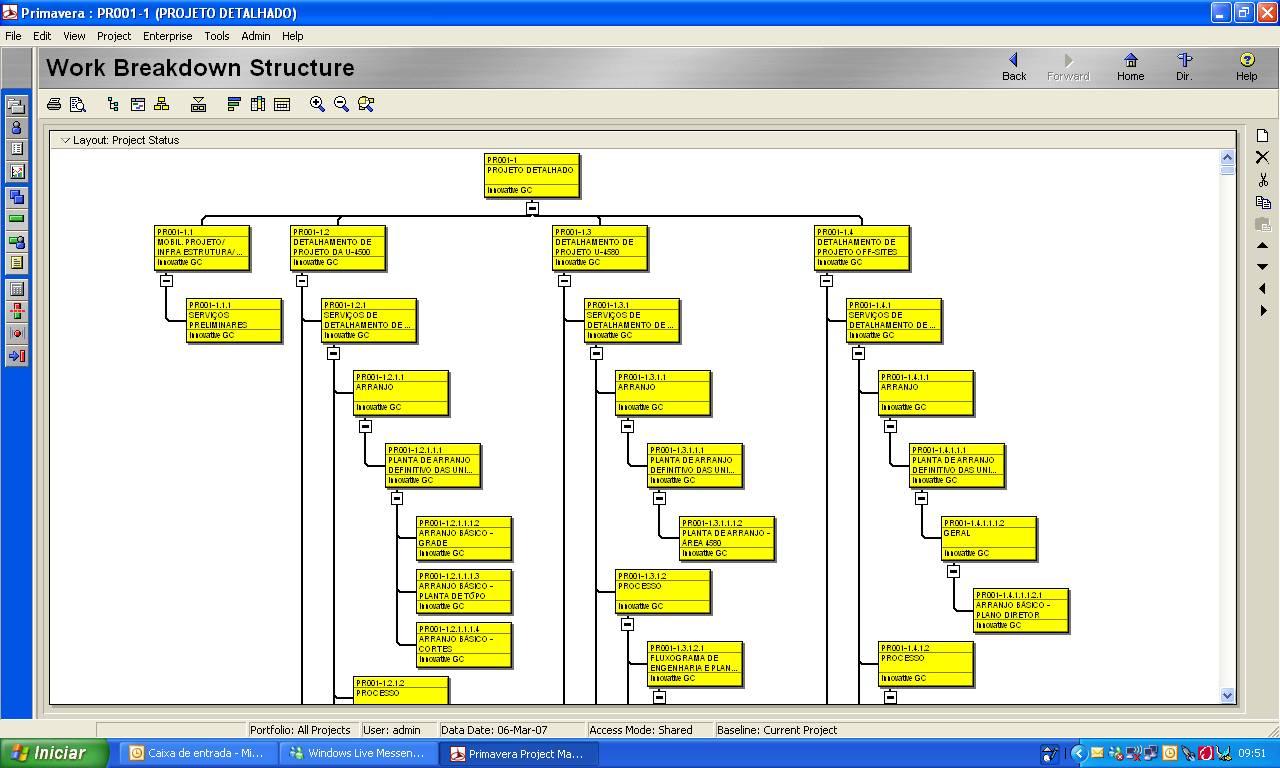Click the Back navigation button
Image resolution: width=1280 pixels, height=768 pixels.
coord(1014,67)
